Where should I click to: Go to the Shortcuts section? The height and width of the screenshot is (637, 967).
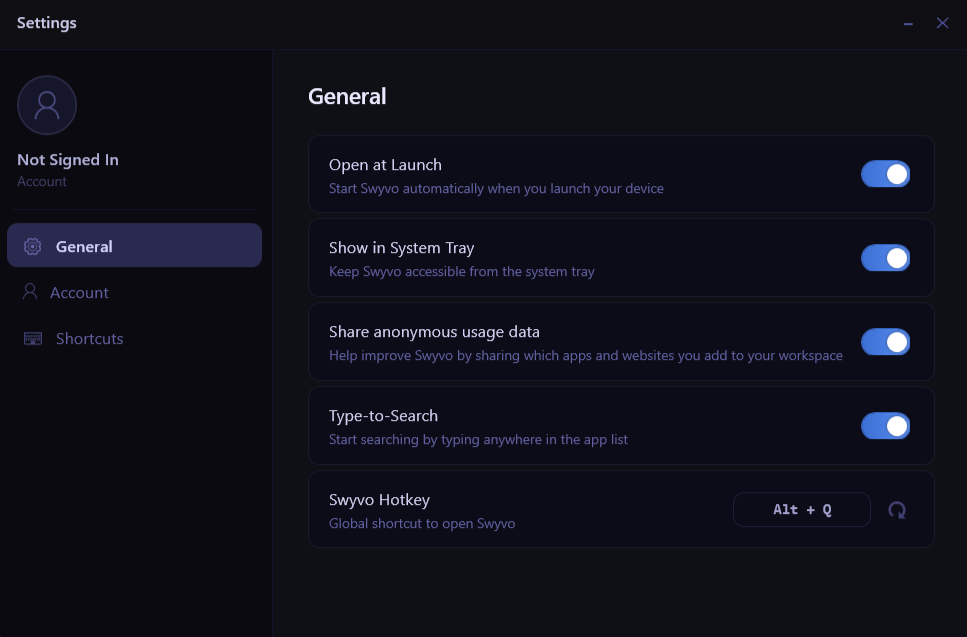(x=134, y=339)
